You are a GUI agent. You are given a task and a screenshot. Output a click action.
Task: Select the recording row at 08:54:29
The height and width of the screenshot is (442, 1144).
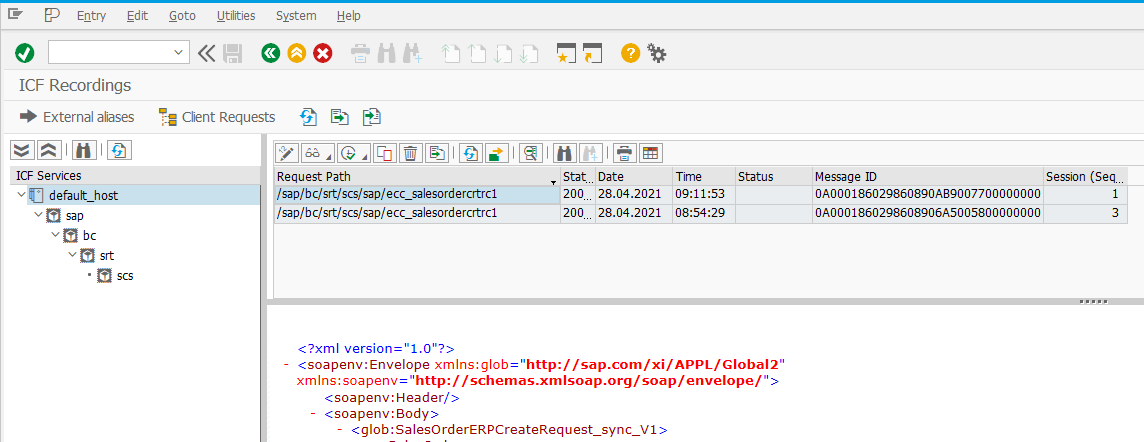pos(416,213)
